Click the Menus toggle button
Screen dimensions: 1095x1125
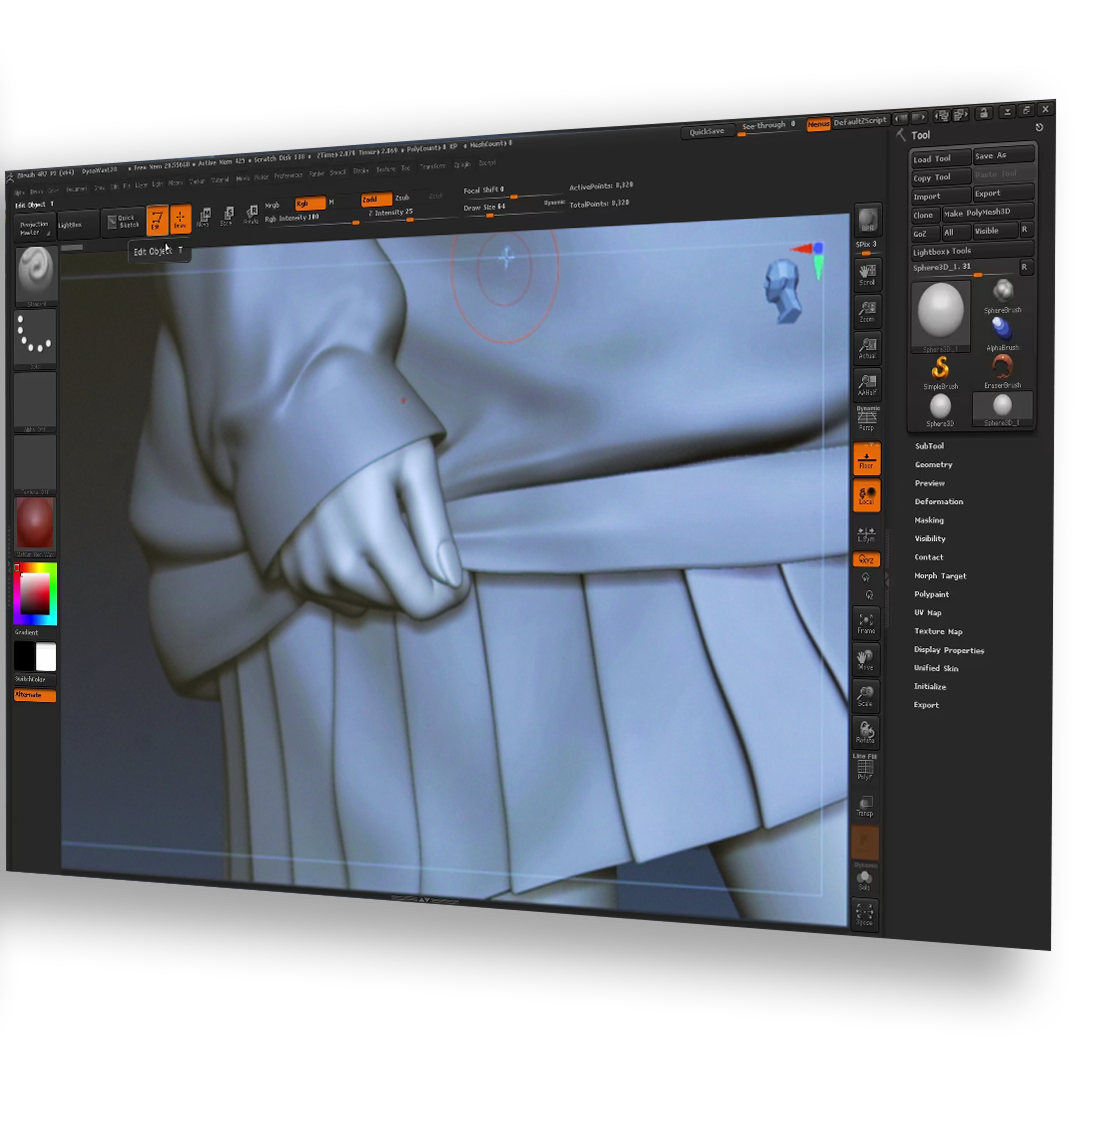coord(818,124)
